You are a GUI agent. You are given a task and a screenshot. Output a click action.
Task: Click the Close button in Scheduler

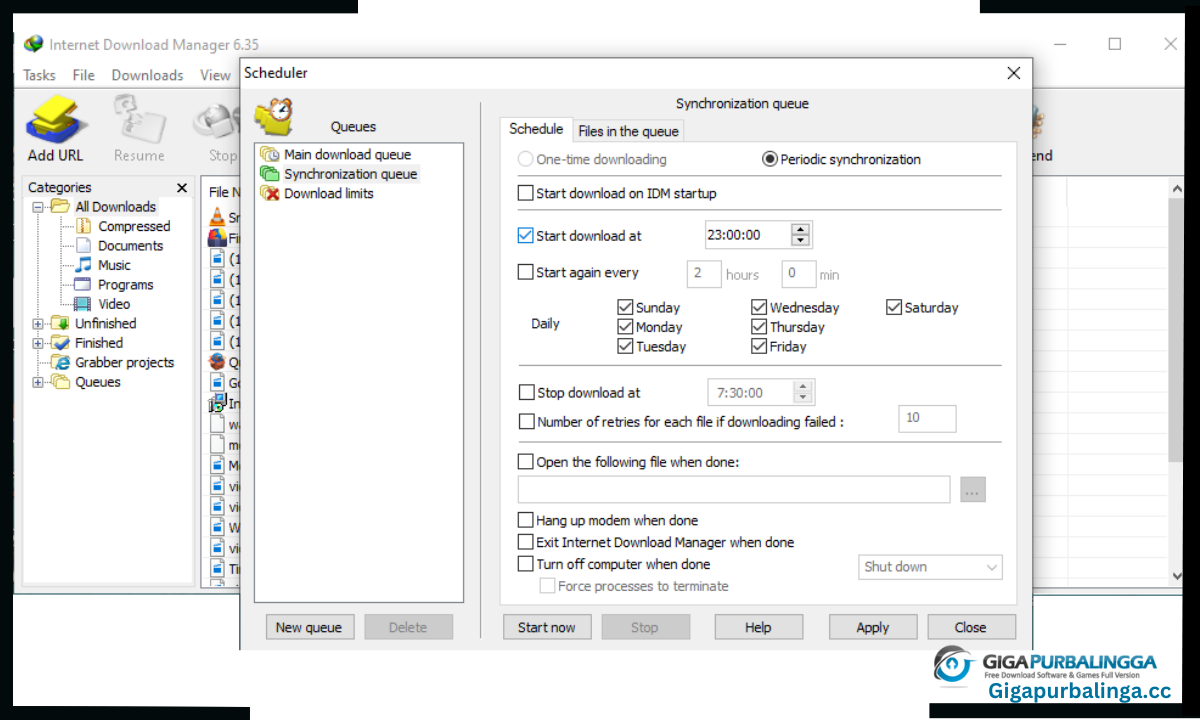[970, 627]
